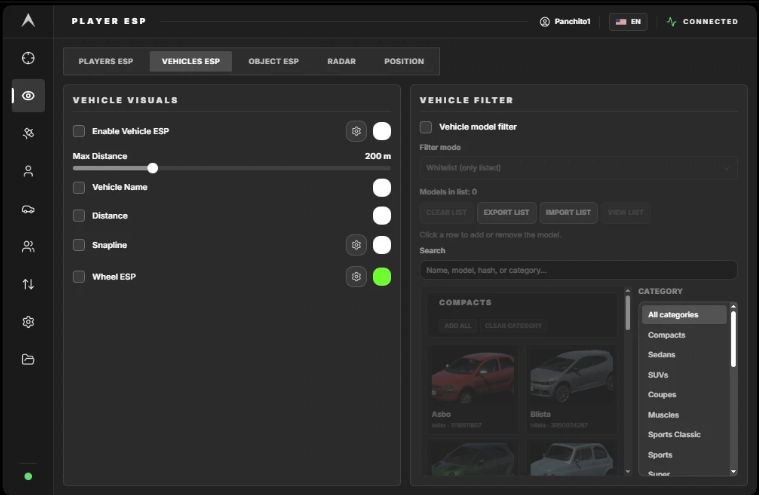Click the category list scroll up arrow
Image resolution: width=759 pixels, height=495 pixels.
[x=733, y=306]
